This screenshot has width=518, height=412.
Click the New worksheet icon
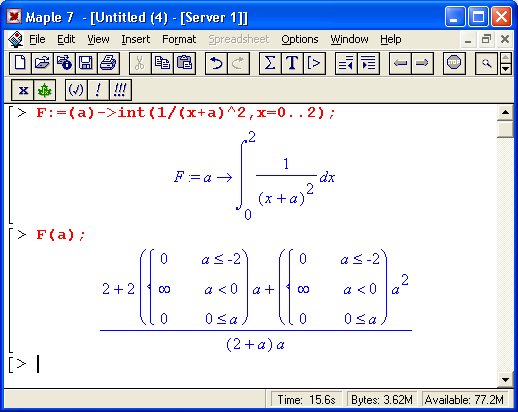pos(20,63)
